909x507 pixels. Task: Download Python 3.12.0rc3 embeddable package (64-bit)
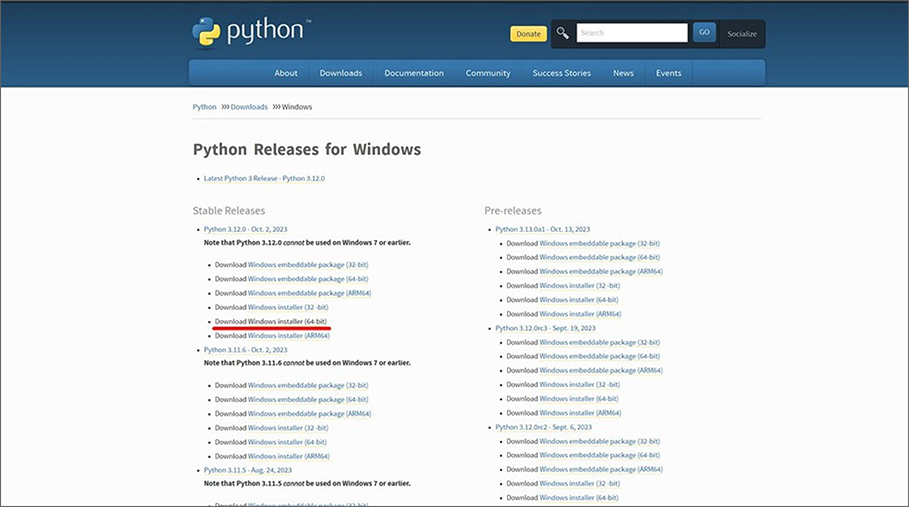pos(599,356)
